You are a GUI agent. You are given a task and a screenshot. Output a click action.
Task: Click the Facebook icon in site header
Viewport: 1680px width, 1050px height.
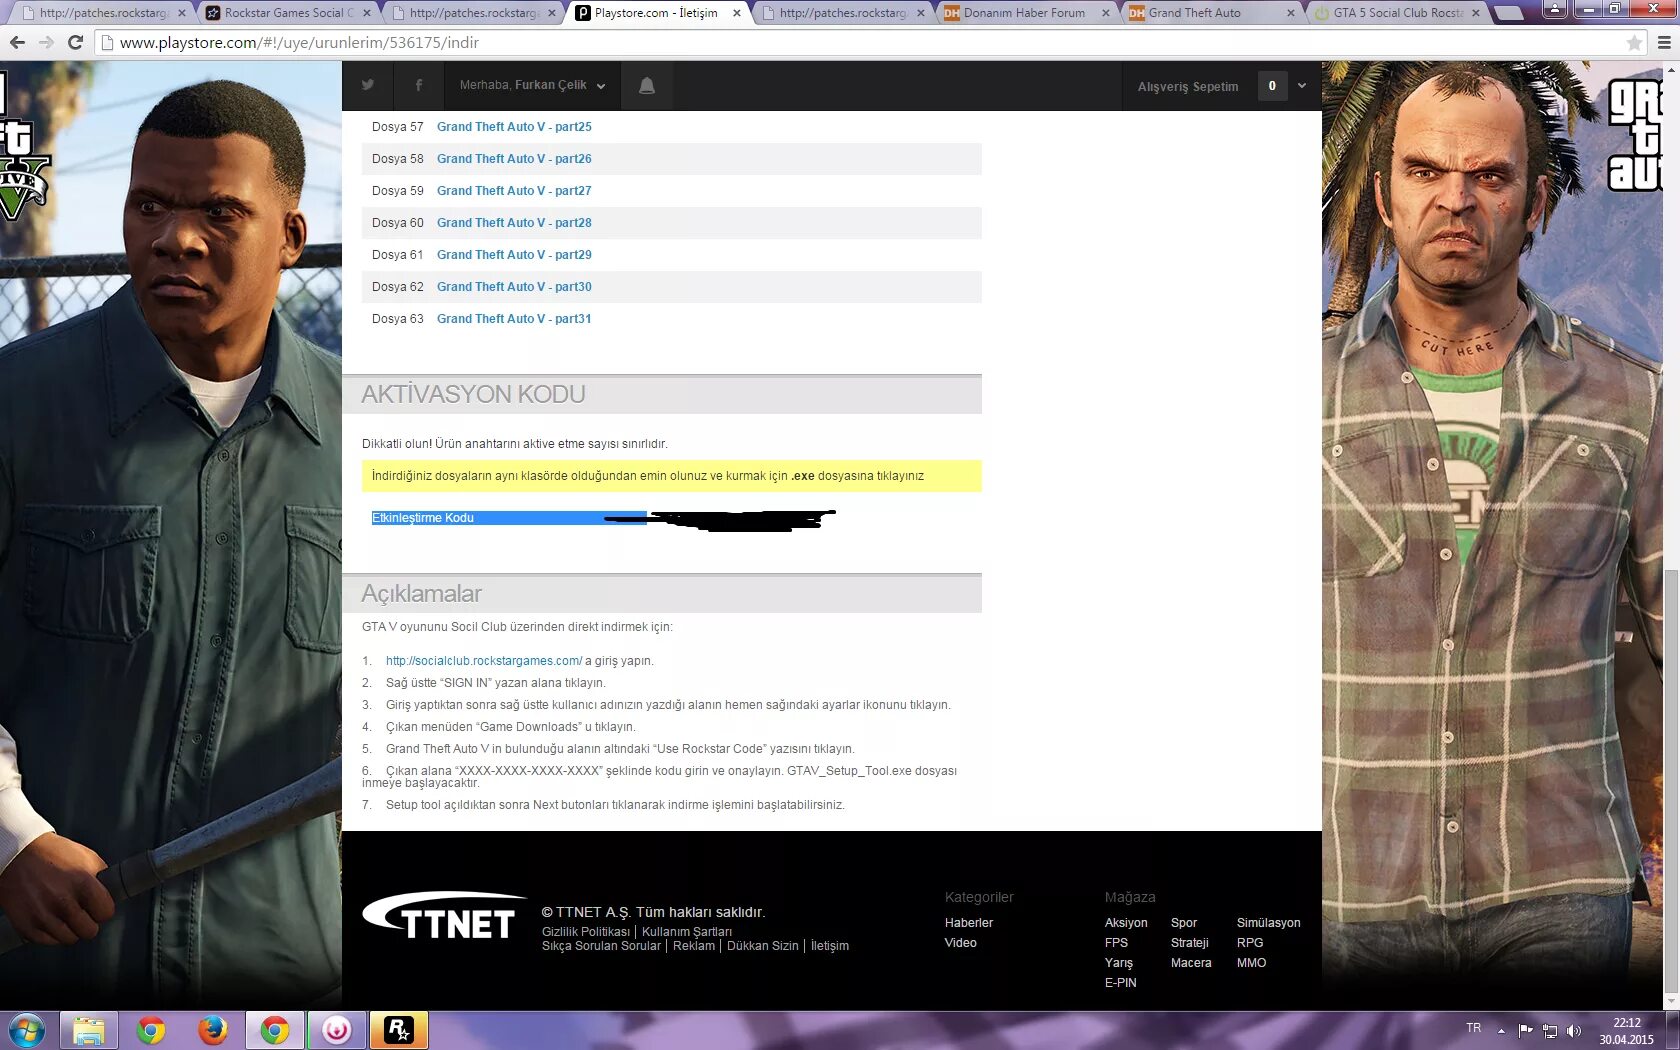coord(419,85)
